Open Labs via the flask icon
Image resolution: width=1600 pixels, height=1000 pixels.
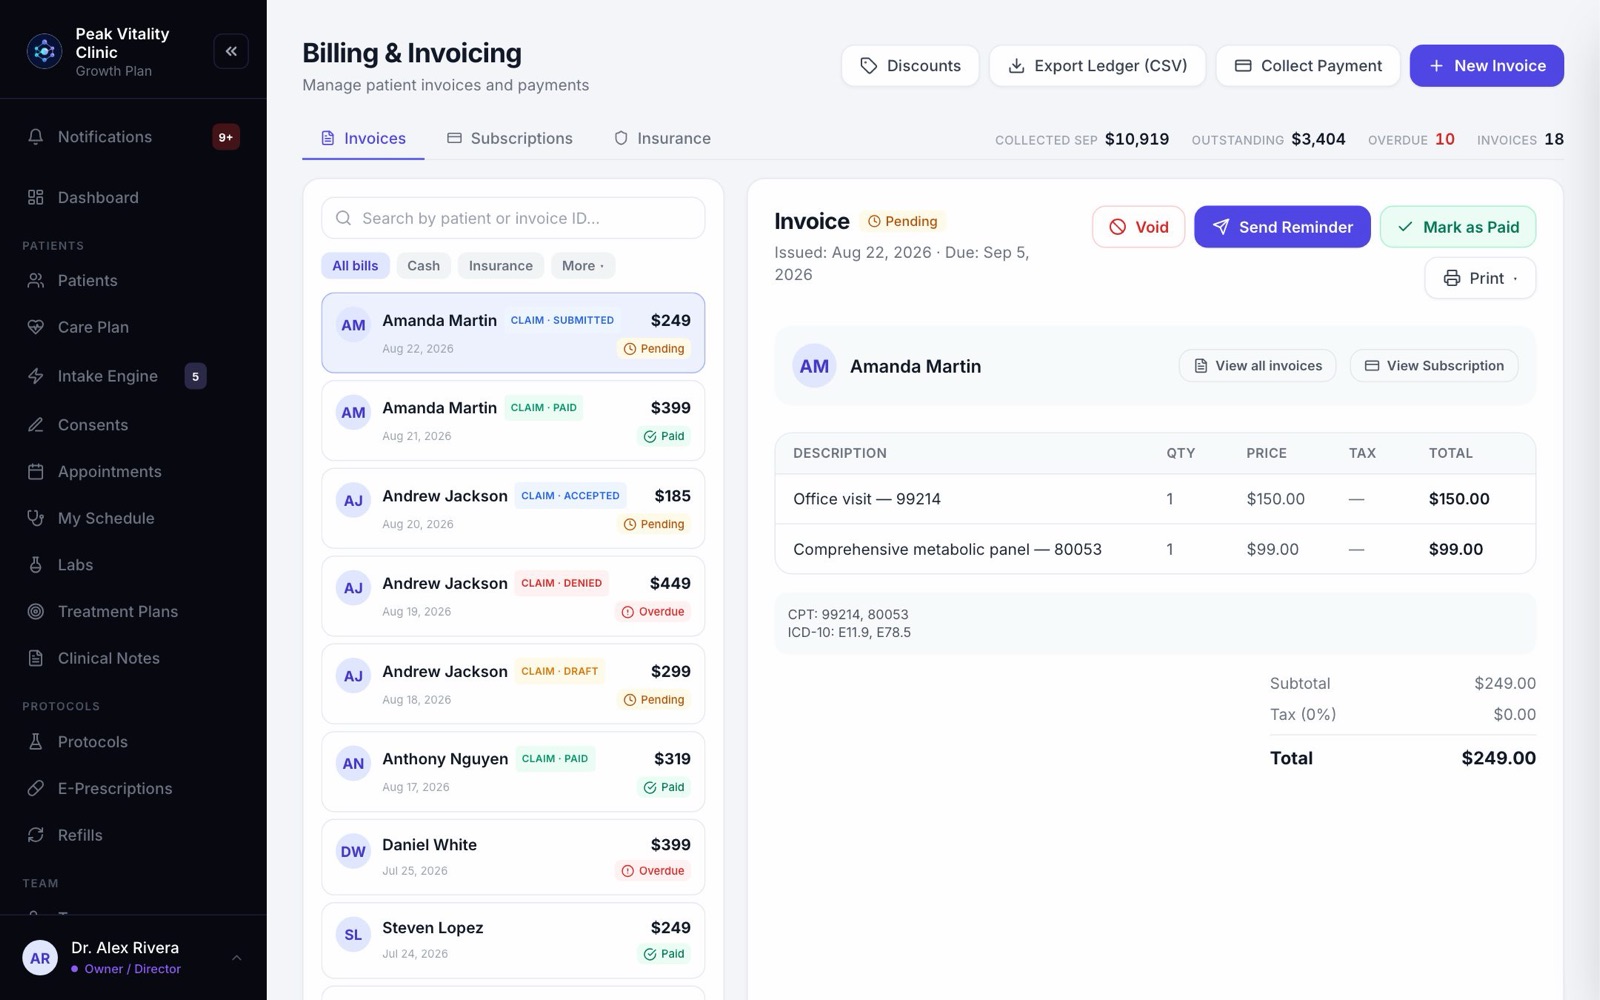36,565
